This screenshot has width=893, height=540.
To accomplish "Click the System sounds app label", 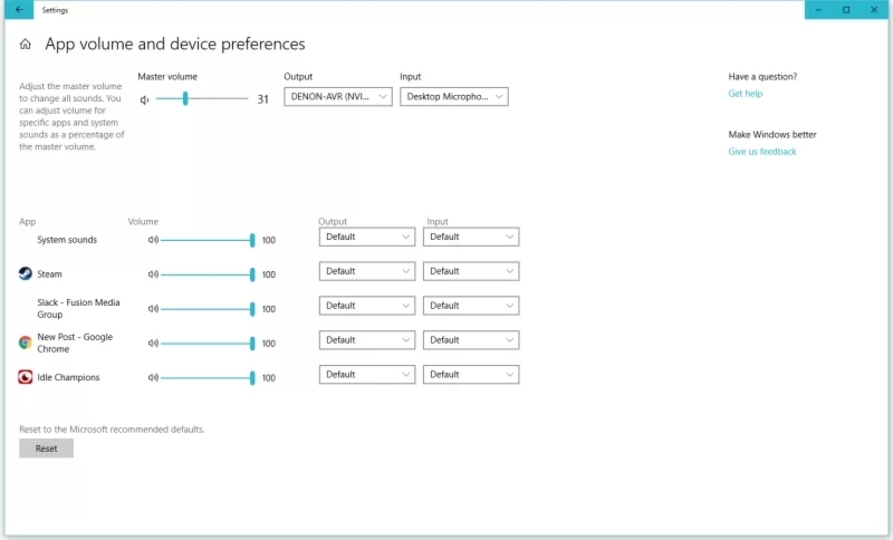I will (67, 240).
